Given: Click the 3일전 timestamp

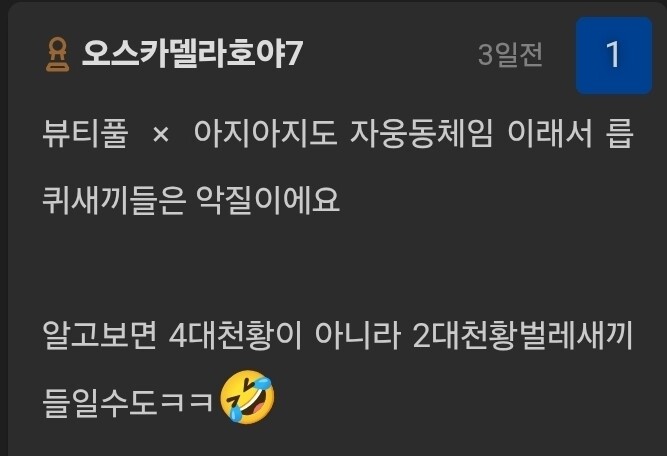Looking at the screenshot, I should click(510, 55).
